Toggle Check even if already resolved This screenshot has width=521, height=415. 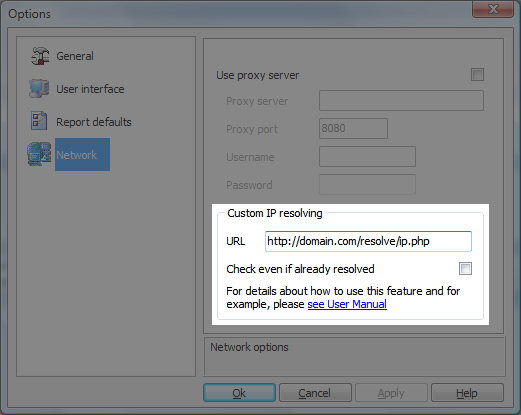[465, 268]
